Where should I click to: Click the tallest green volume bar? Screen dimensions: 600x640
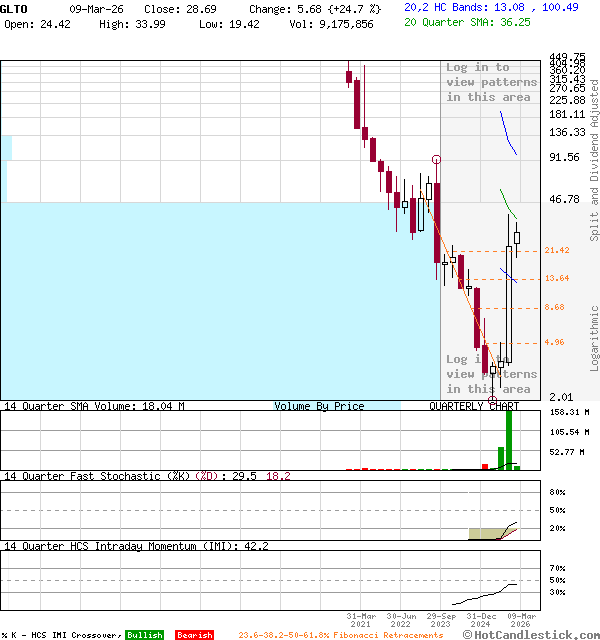click(509, 438)
